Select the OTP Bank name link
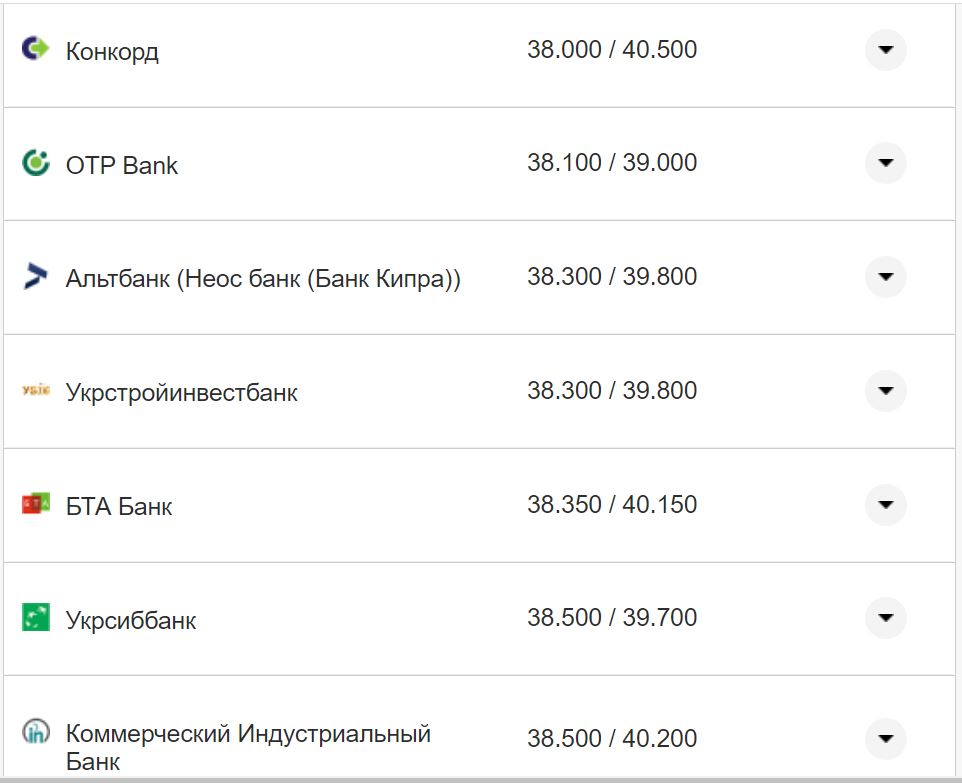 (122, 165)
